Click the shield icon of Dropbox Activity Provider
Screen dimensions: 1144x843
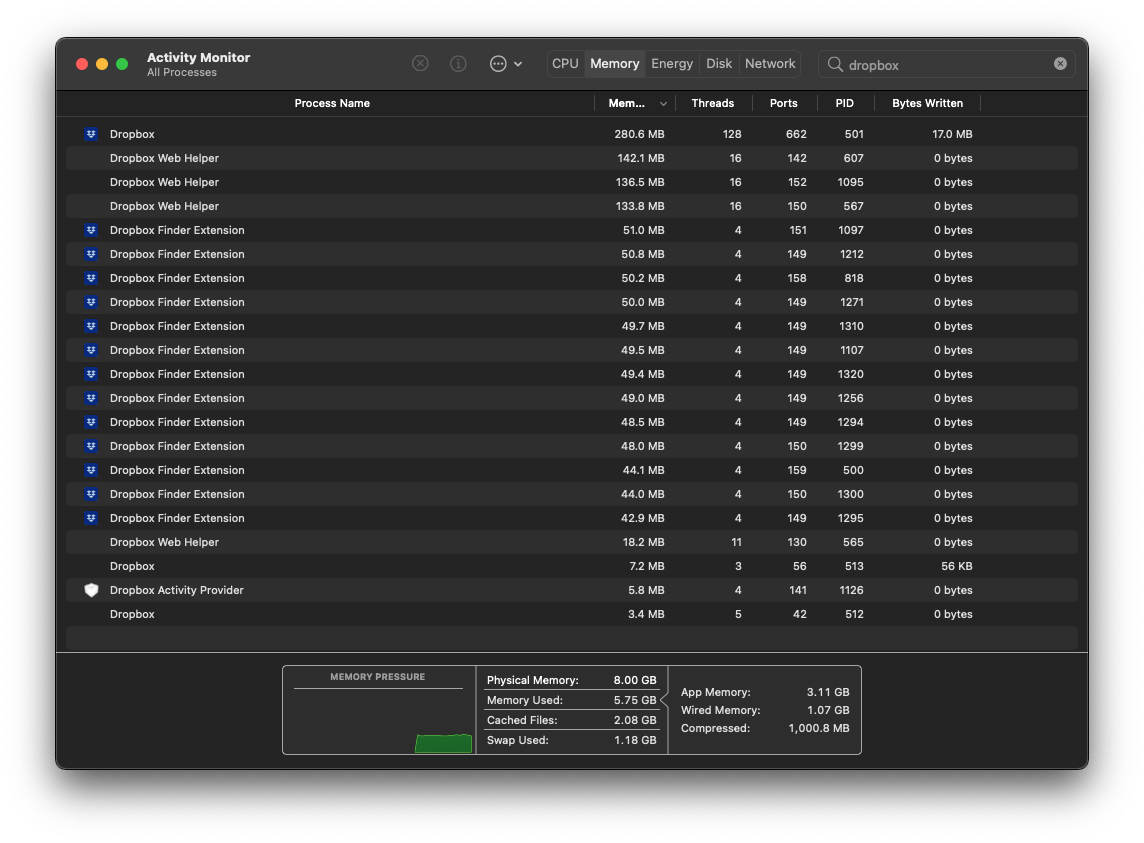pyautogui.click(x=91, y=590)
